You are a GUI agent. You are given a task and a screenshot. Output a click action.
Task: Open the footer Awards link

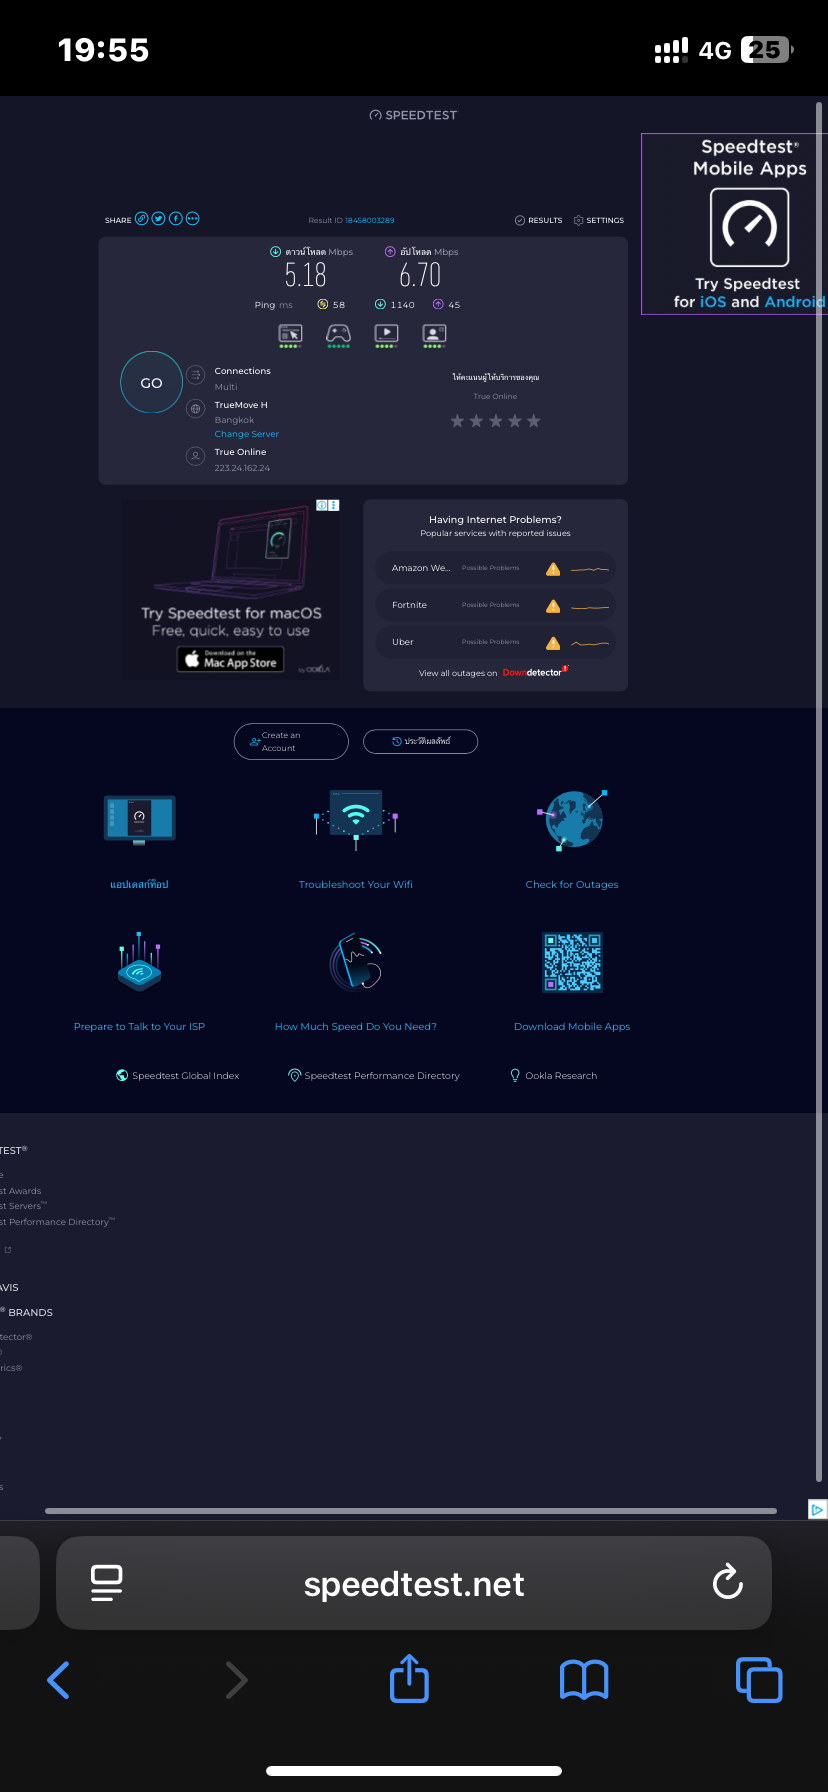(21, 1191)
